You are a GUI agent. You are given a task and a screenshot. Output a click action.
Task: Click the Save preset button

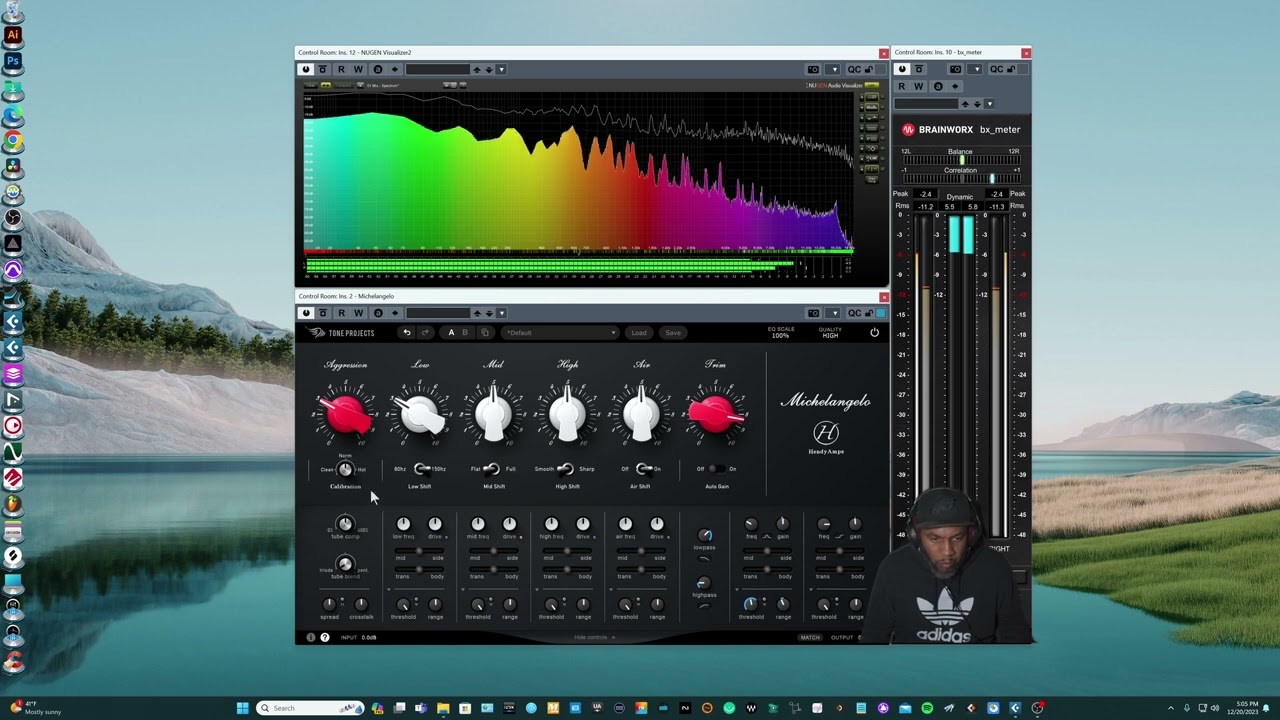(673, 333)
